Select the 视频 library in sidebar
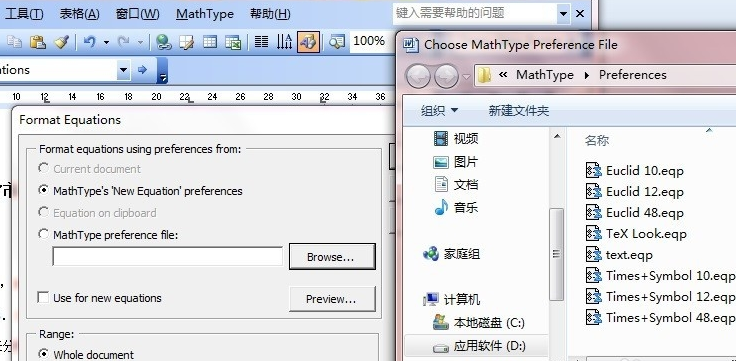The height and width of the screenshot is (361, 736). [455, 138]
